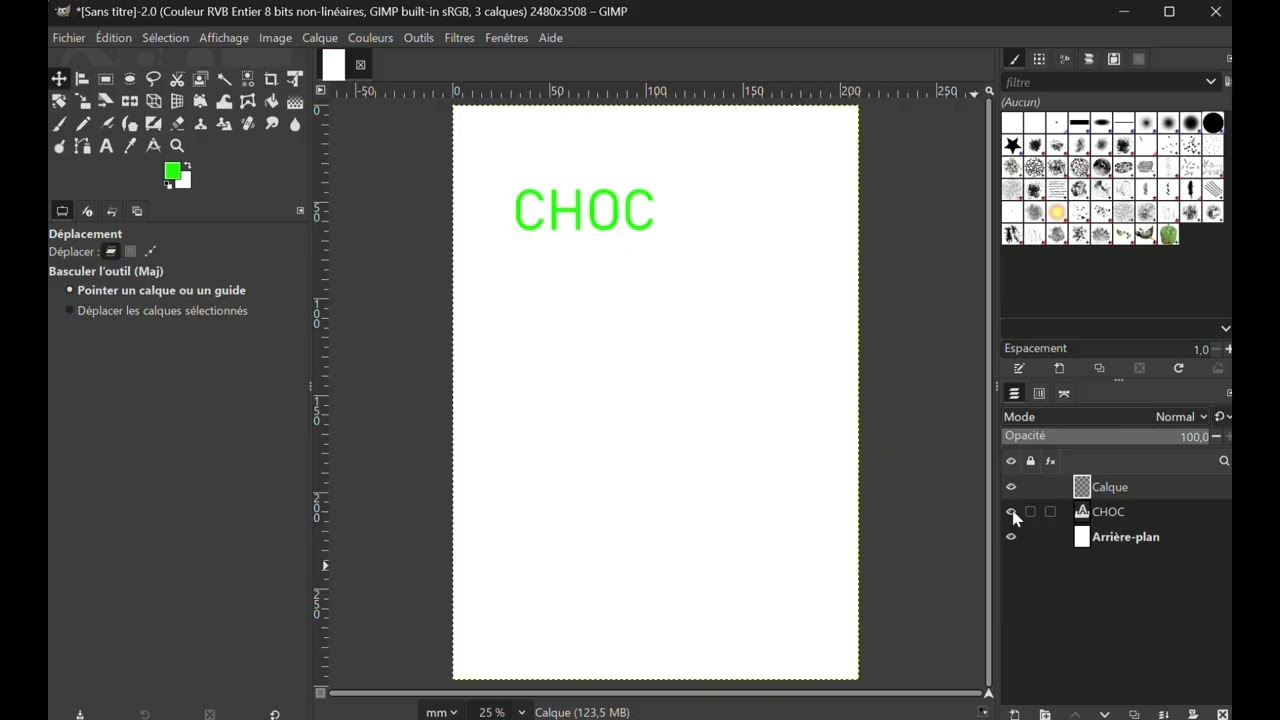Choose 'Déplacer les calques sélectionnés' option
The width and height of the screenshot is (1280, 720).
(155, 311)
